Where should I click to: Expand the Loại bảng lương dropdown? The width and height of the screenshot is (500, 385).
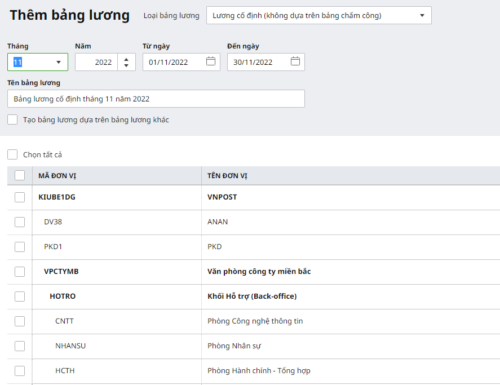pyautogui.click(x=319, y=15)
